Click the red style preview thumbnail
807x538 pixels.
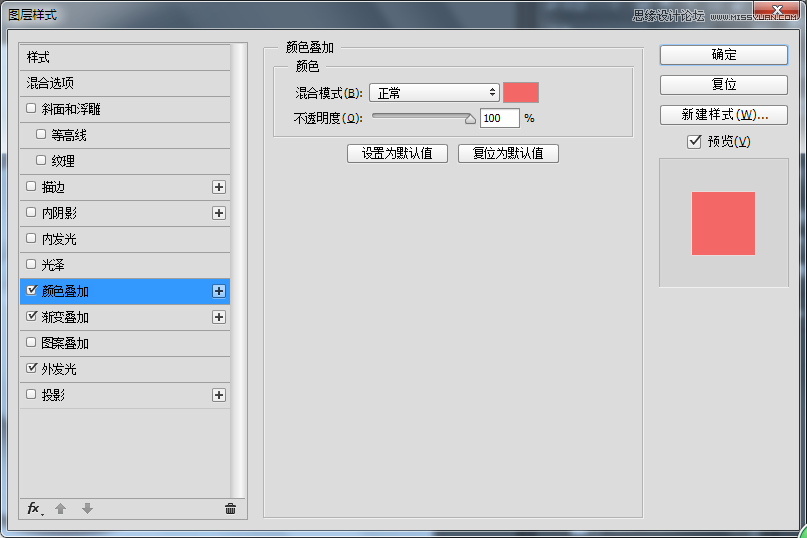click(723, 223)
